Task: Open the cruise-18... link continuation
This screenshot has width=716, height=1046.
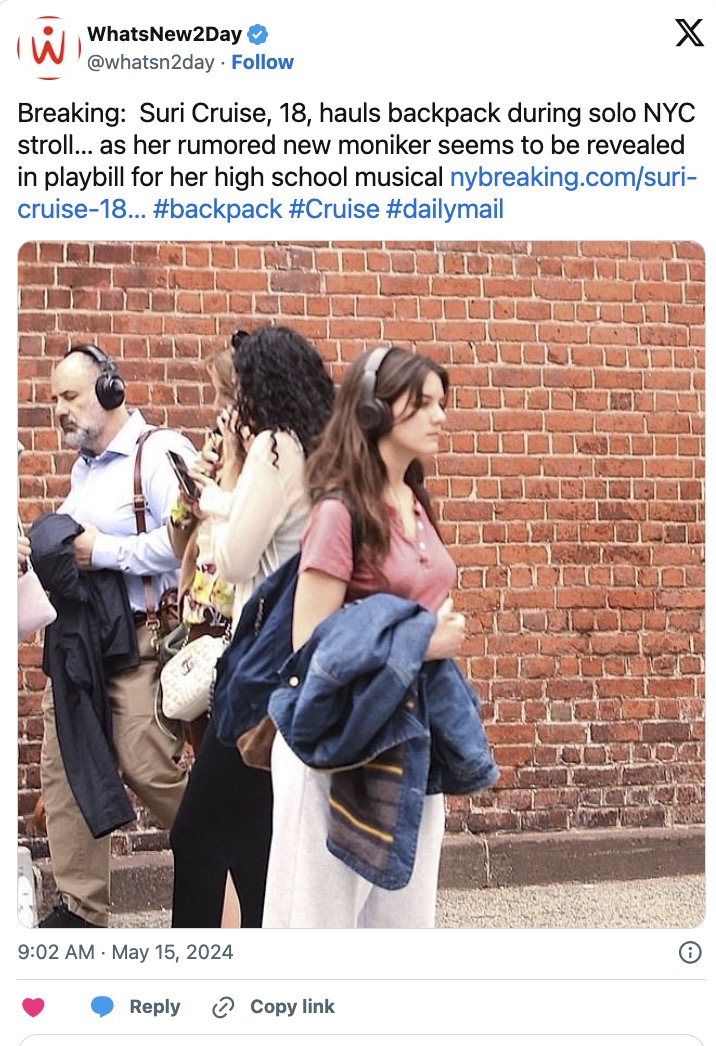Action: [82, 209]
